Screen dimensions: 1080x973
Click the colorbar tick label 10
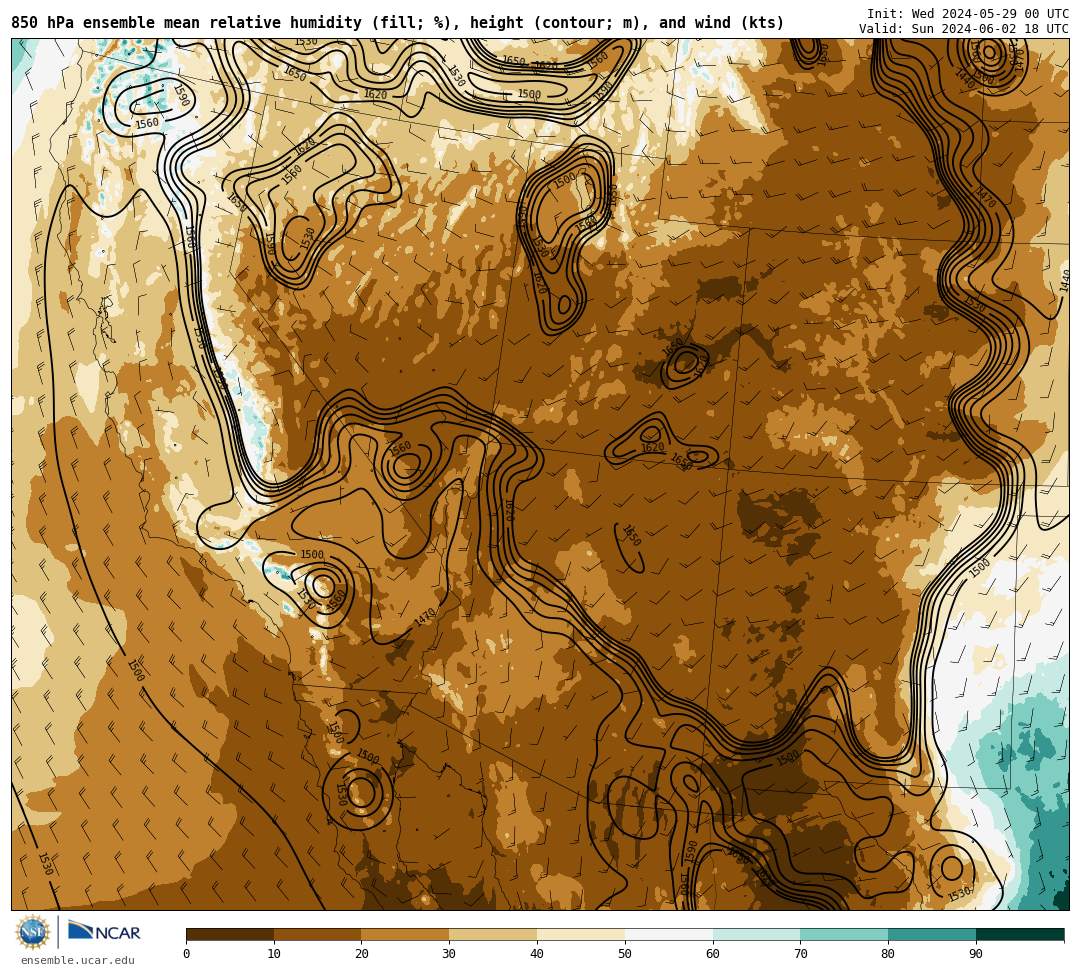(274, 954)
